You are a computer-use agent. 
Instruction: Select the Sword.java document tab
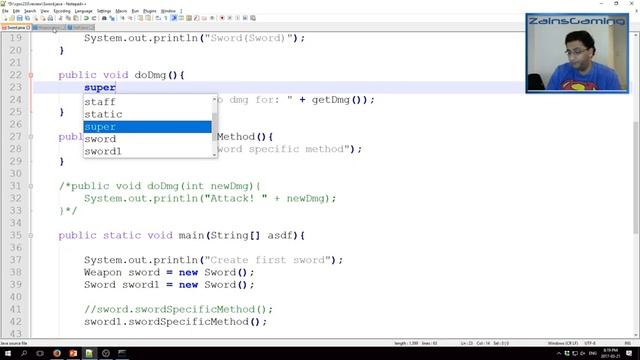coord(16,27)
